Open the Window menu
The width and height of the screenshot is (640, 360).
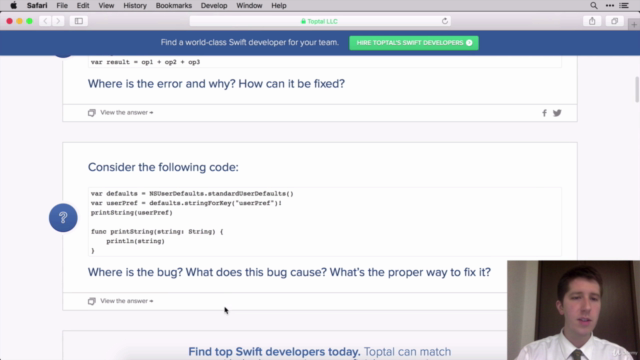pyautogui.click(x=249, y=6)
